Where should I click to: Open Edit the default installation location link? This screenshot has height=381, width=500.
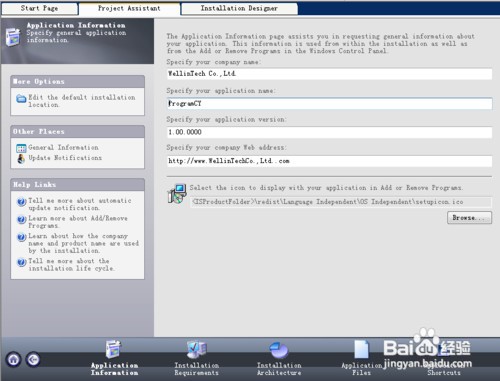82,101
